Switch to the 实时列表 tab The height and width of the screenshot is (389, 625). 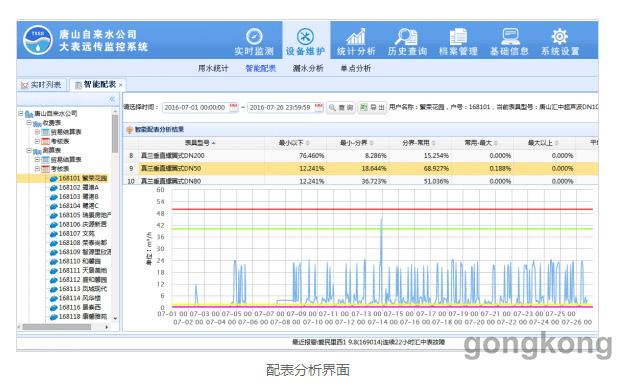pyautogui.click(x=41, y=85)
